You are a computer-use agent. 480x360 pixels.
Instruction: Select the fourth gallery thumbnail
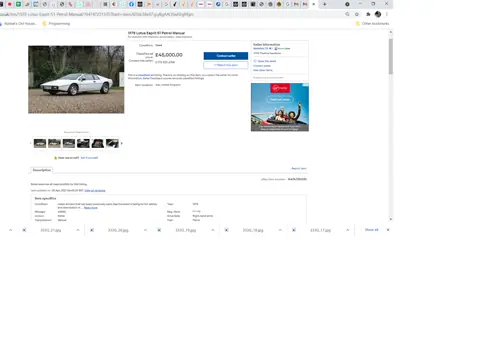(83, 143)
